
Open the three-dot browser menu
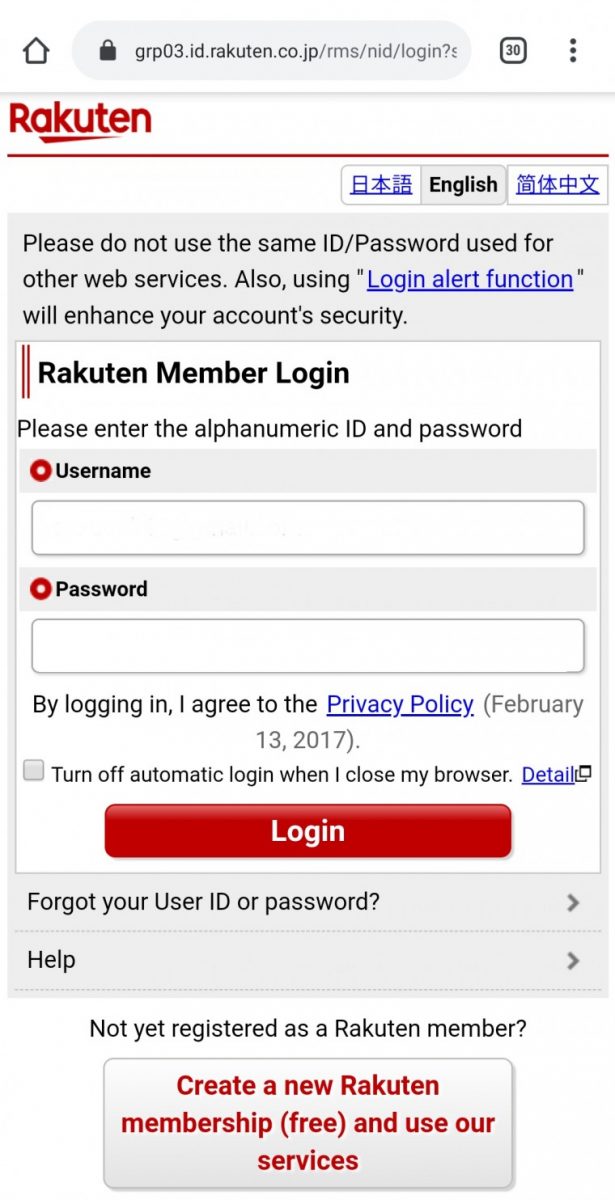[573, 51]
